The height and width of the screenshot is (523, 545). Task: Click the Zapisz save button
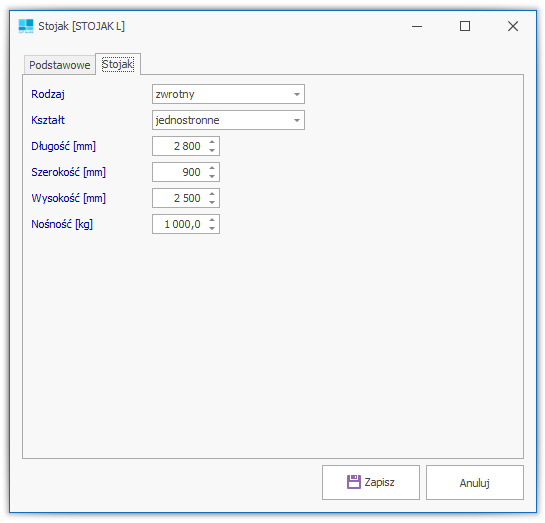(371, 482)
